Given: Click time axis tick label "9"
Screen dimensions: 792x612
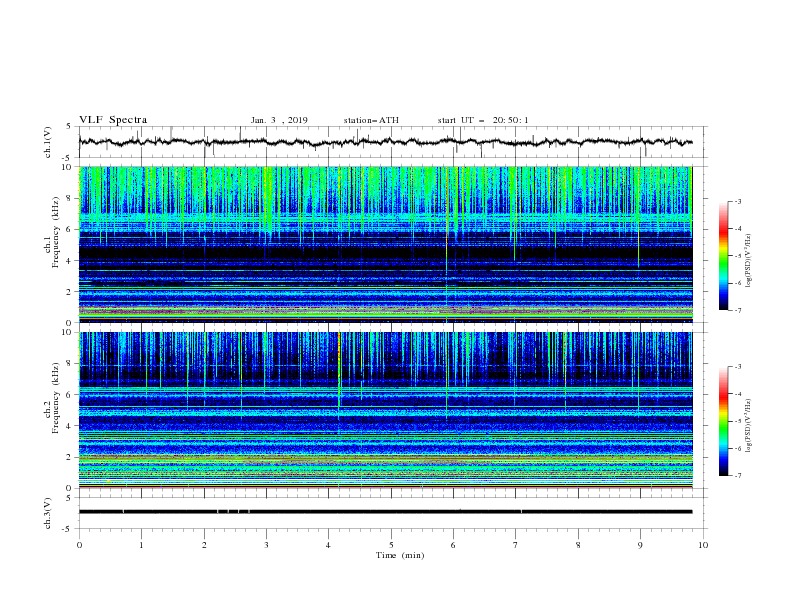Looking at the screenshot, I should coord(640,545).
